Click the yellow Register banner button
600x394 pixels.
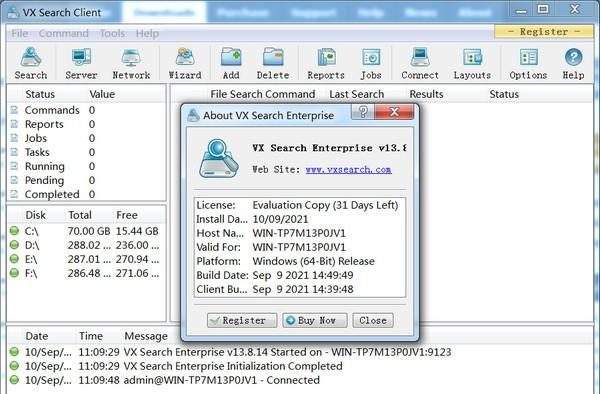[x=544, y=32]
